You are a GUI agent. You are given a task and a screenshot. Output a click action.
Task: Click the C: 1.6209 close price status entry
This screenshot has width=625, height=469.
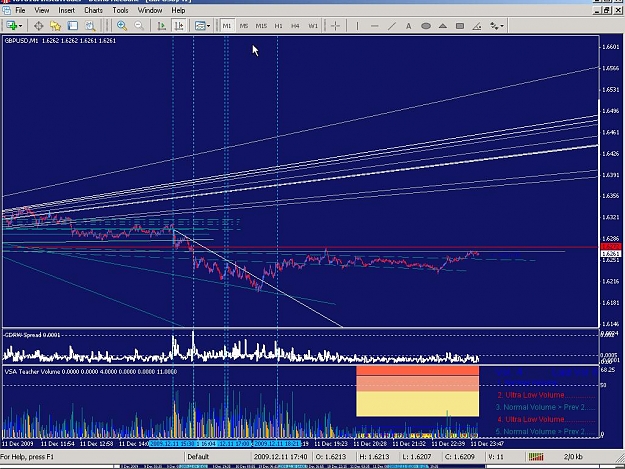click(x=460, y=457)
